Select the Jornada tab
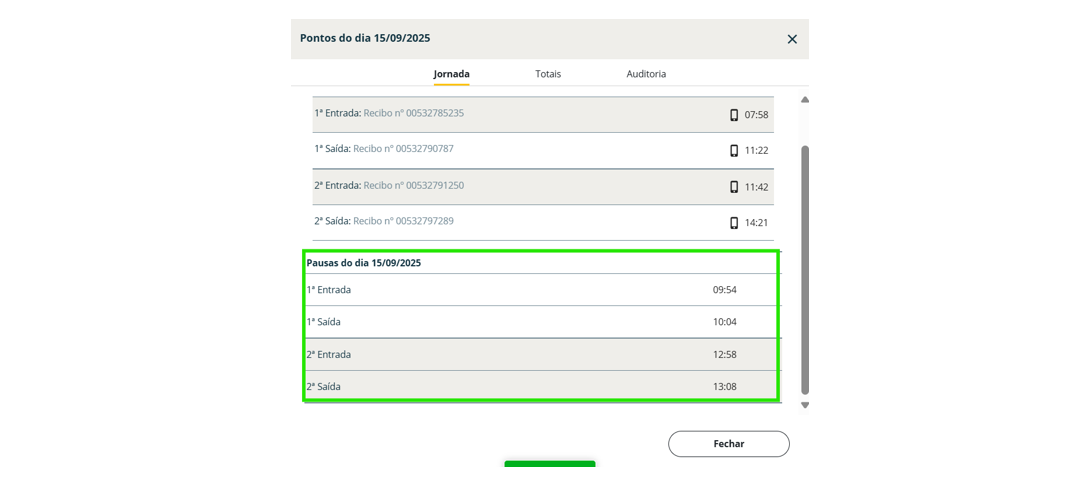1087x481 pixels. (451, 74)
